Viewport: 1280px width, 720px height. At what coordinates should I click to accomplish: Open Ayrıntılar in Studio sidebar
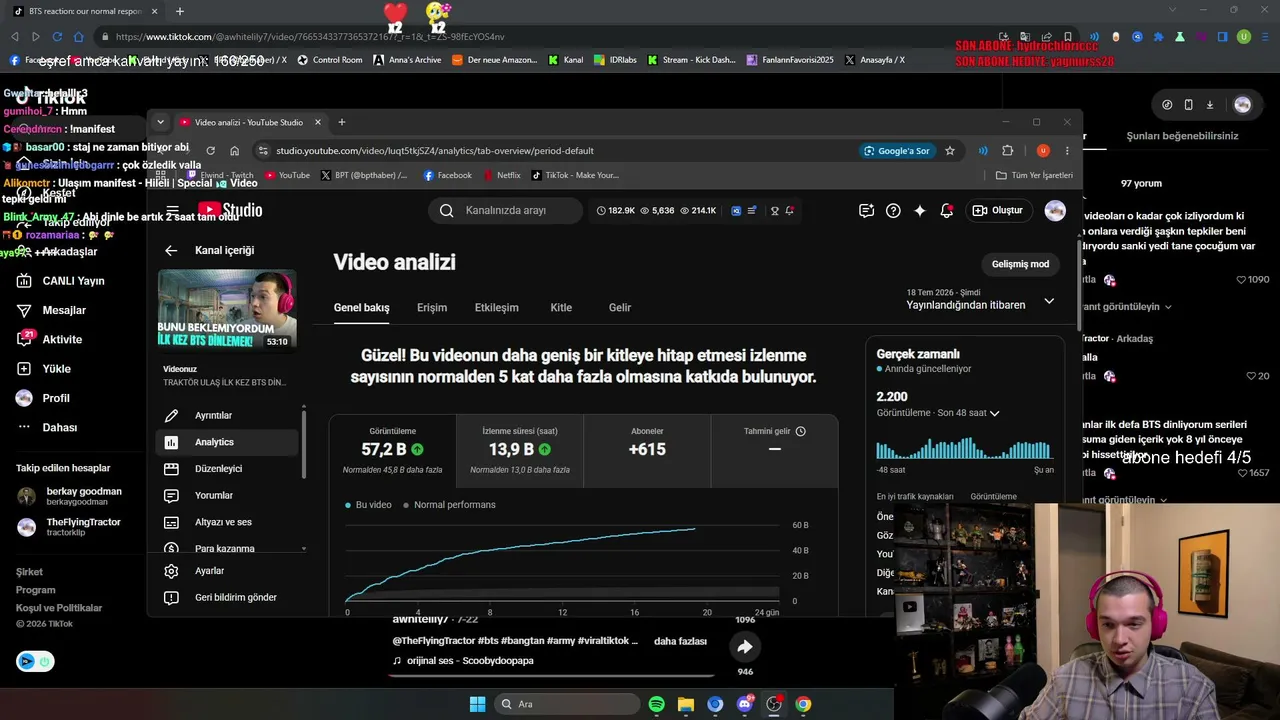228,415
